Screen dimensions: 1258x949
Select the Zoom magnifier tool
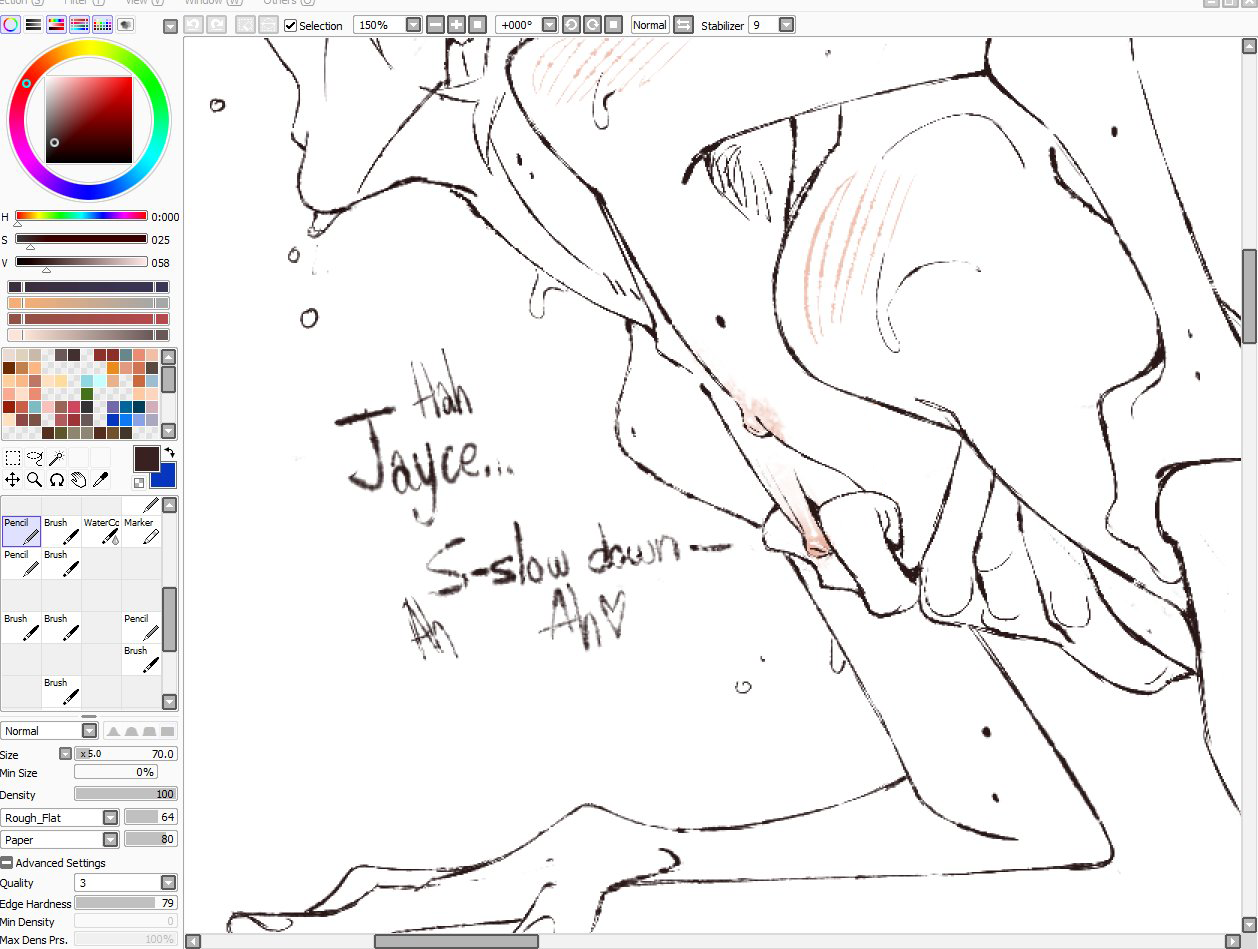pyautogui.click(x=34, y=480)
